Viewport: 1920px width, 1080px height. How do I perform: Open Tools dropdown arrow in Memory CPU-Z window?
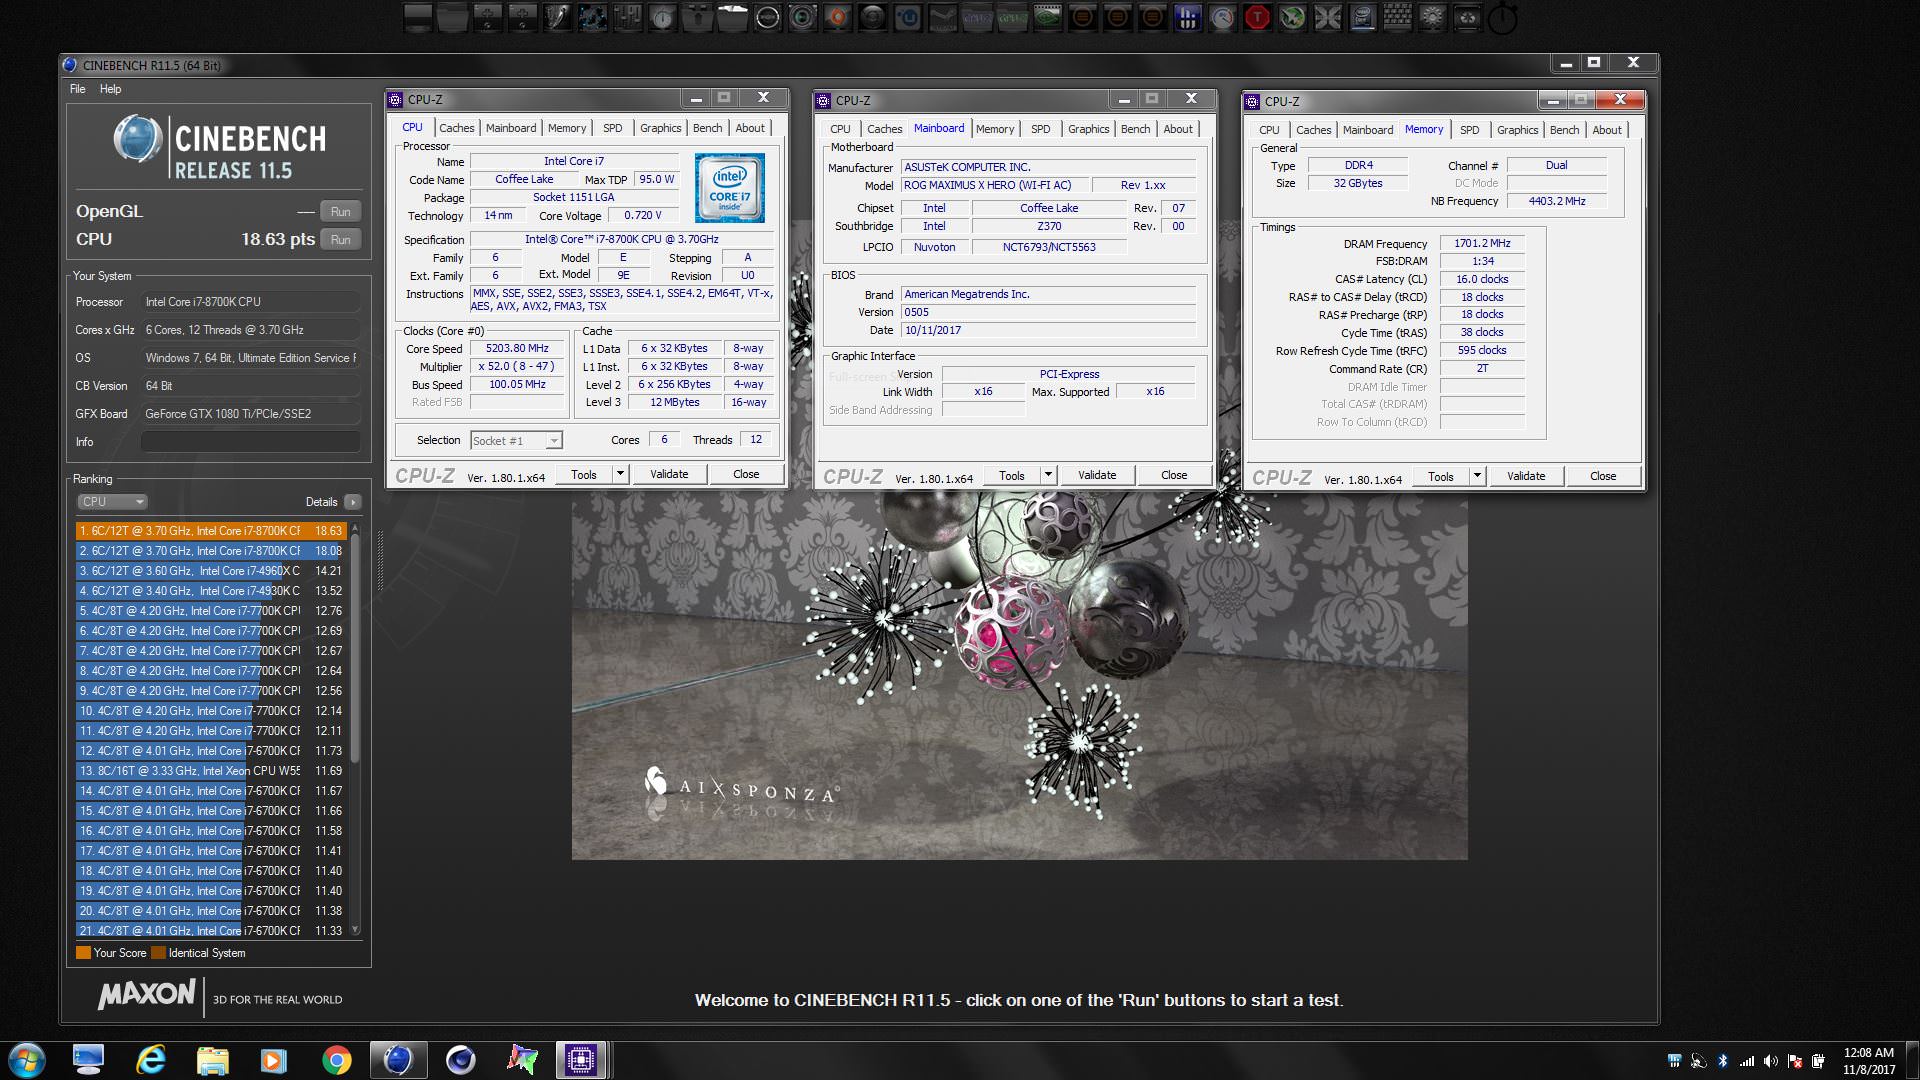(1477, 476)
